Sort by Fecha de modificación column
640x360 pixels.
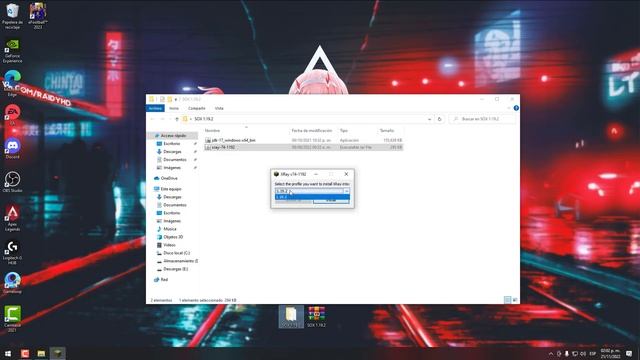click(x=312, y=131)
